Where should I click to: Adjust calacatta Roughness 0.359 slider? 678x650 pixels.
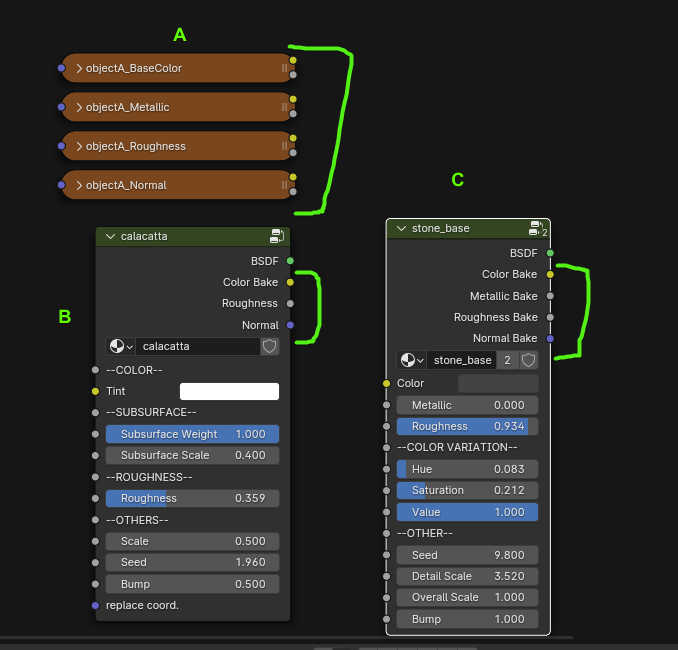click(x=192, y=498)
